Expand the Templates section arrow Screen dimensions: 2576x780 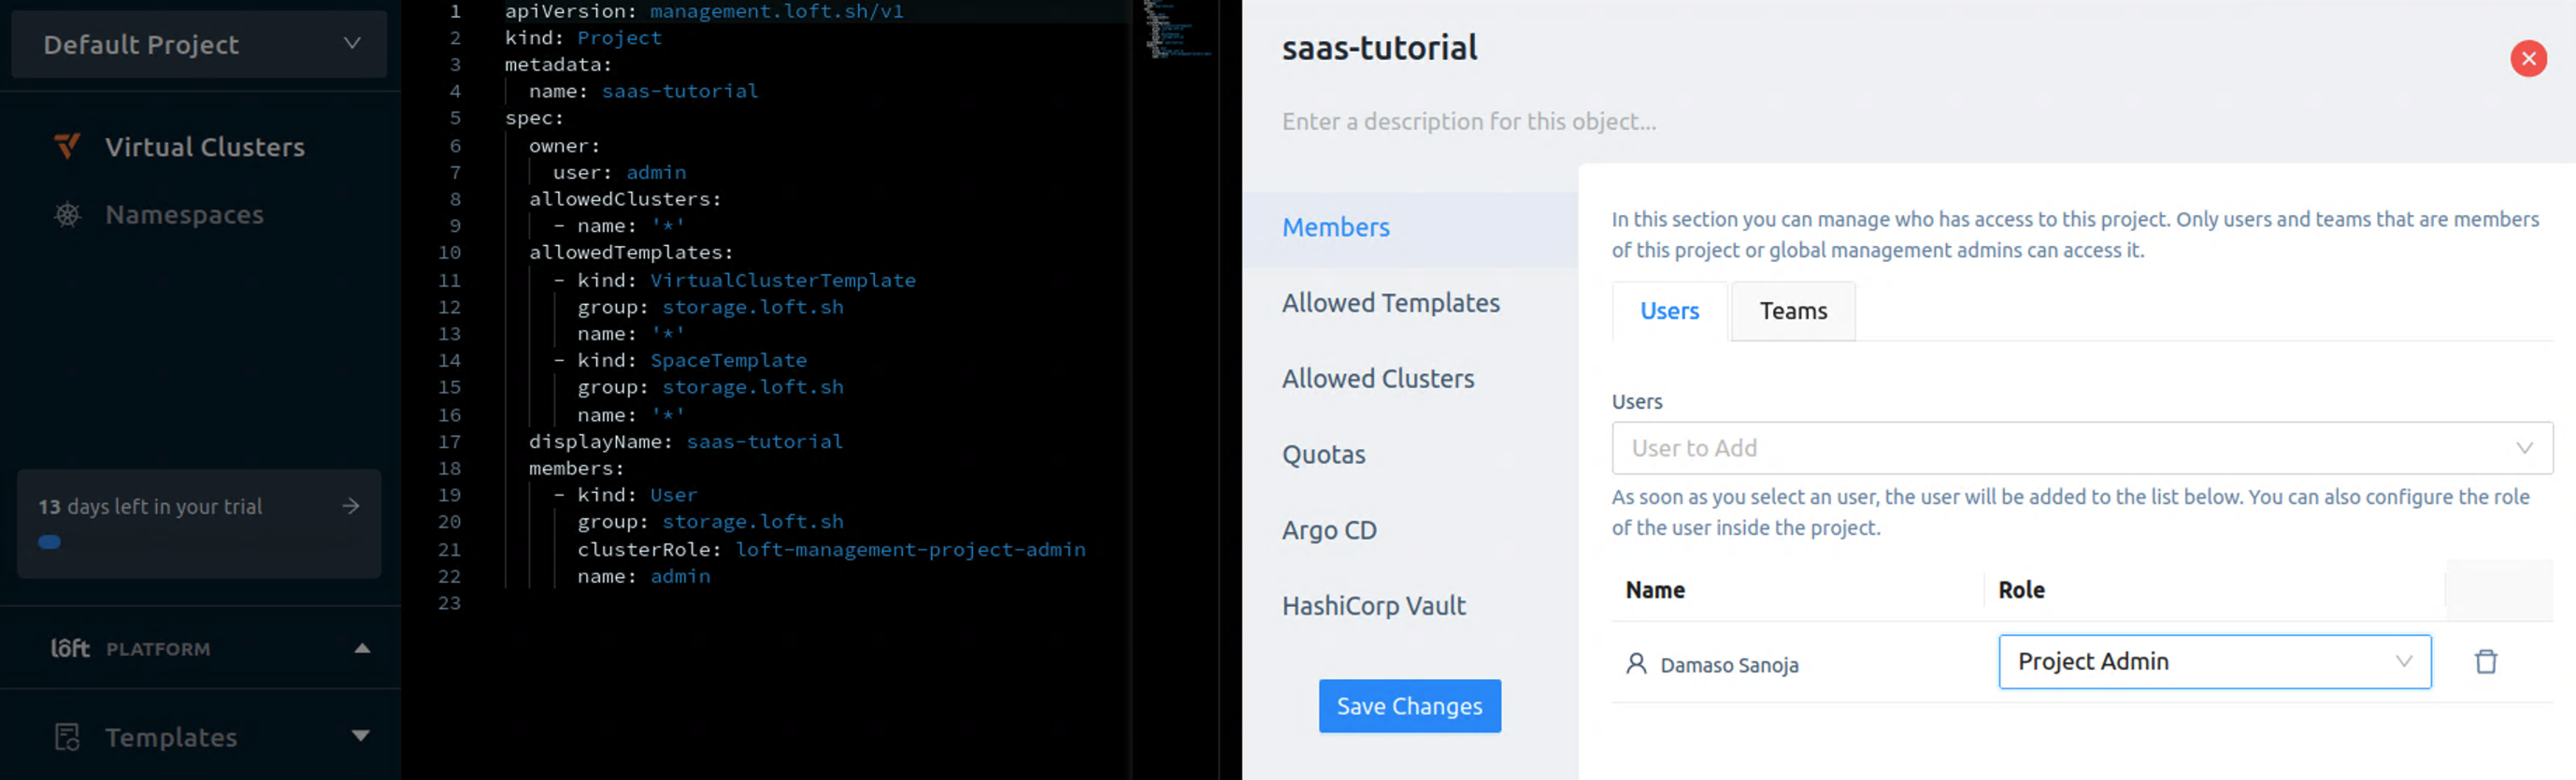pos(361,736)
